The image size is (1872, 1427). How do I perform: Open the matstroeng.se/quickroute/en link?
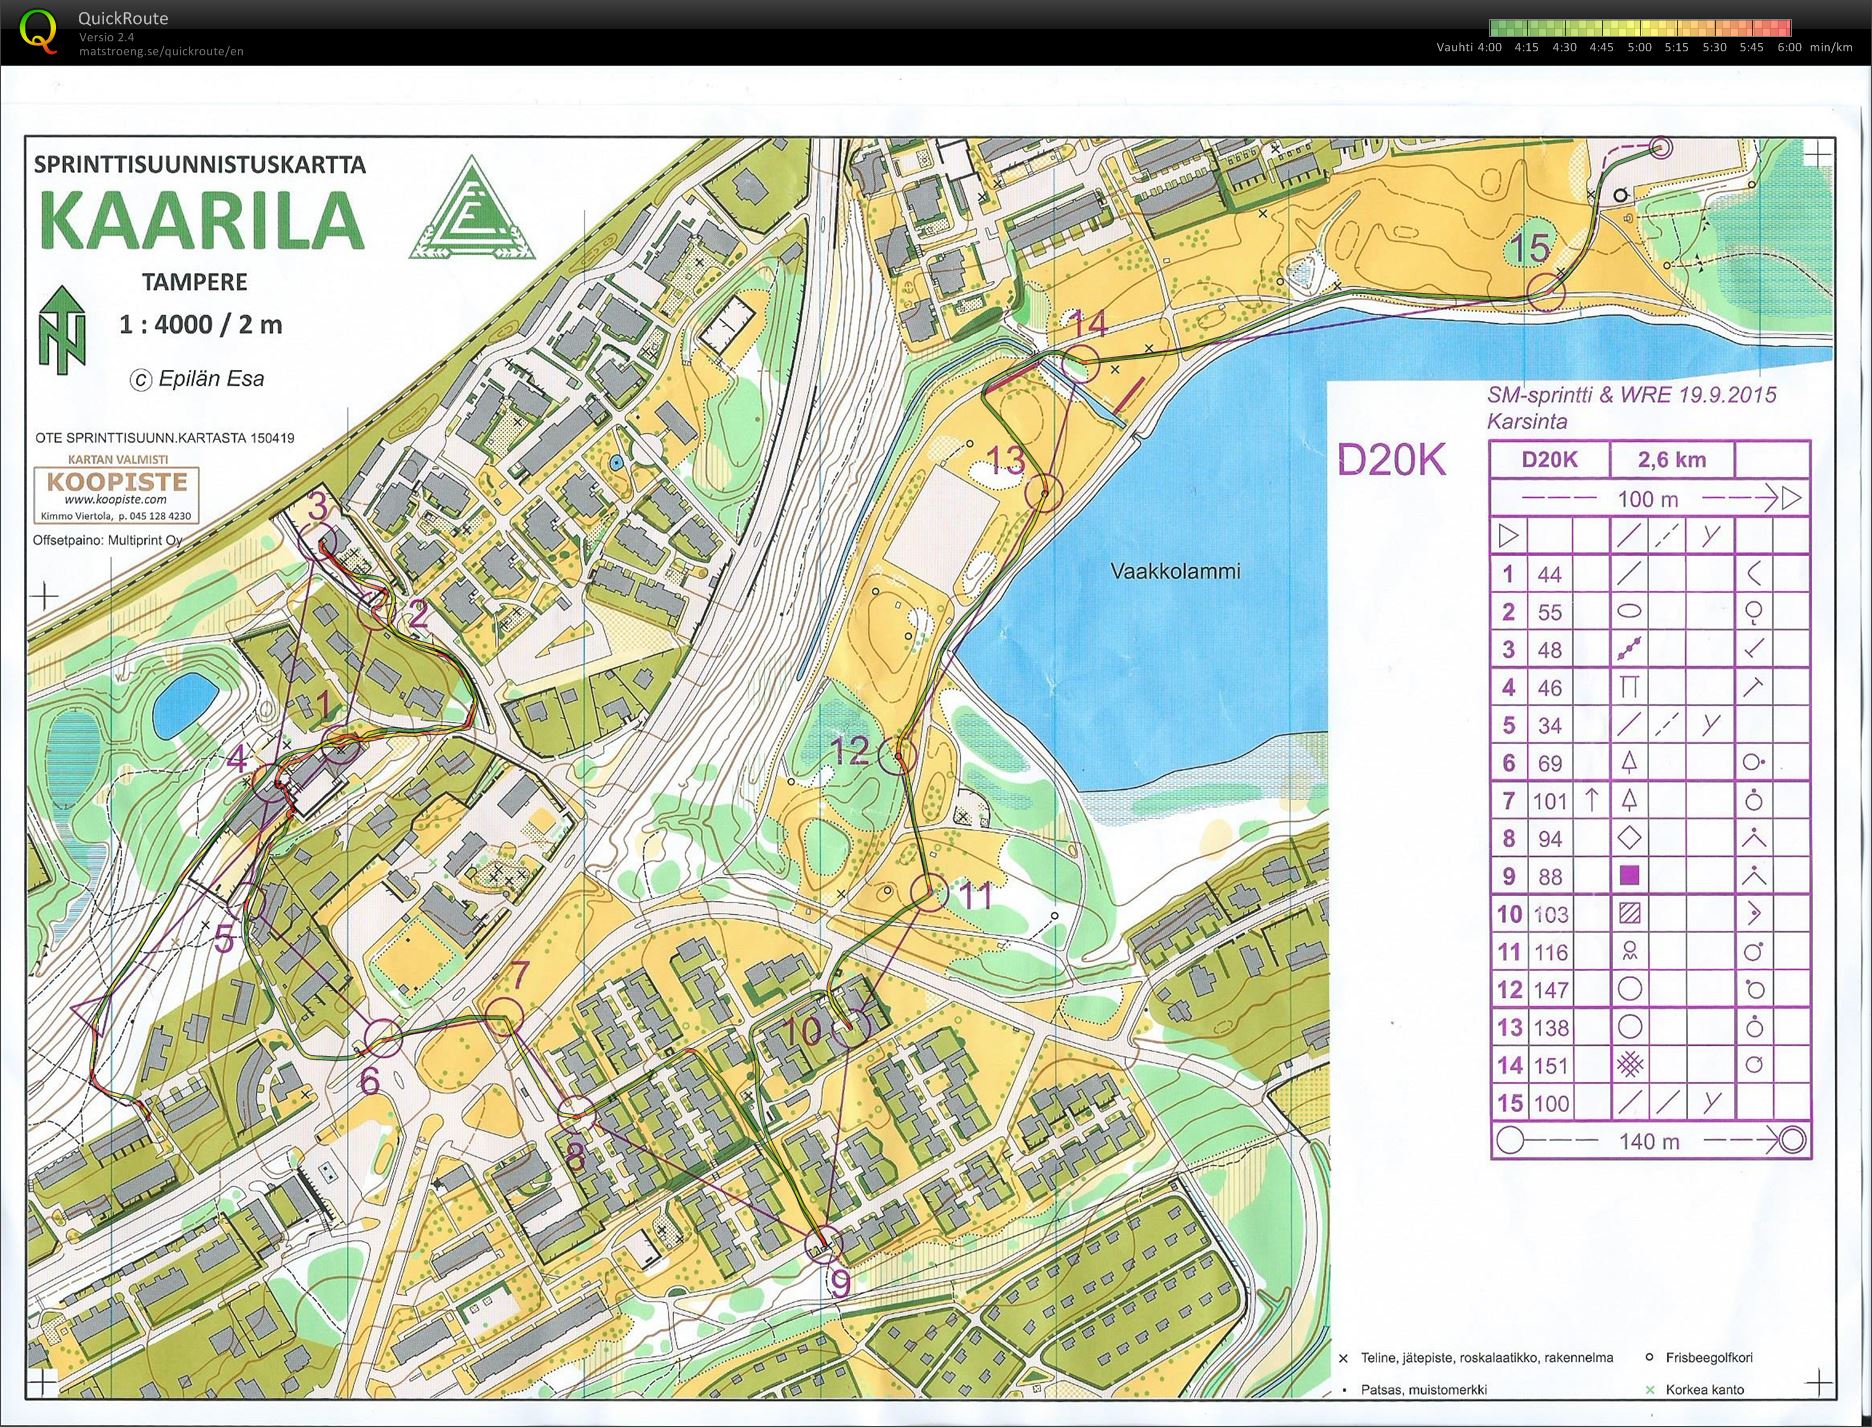[x=161, y=51]
